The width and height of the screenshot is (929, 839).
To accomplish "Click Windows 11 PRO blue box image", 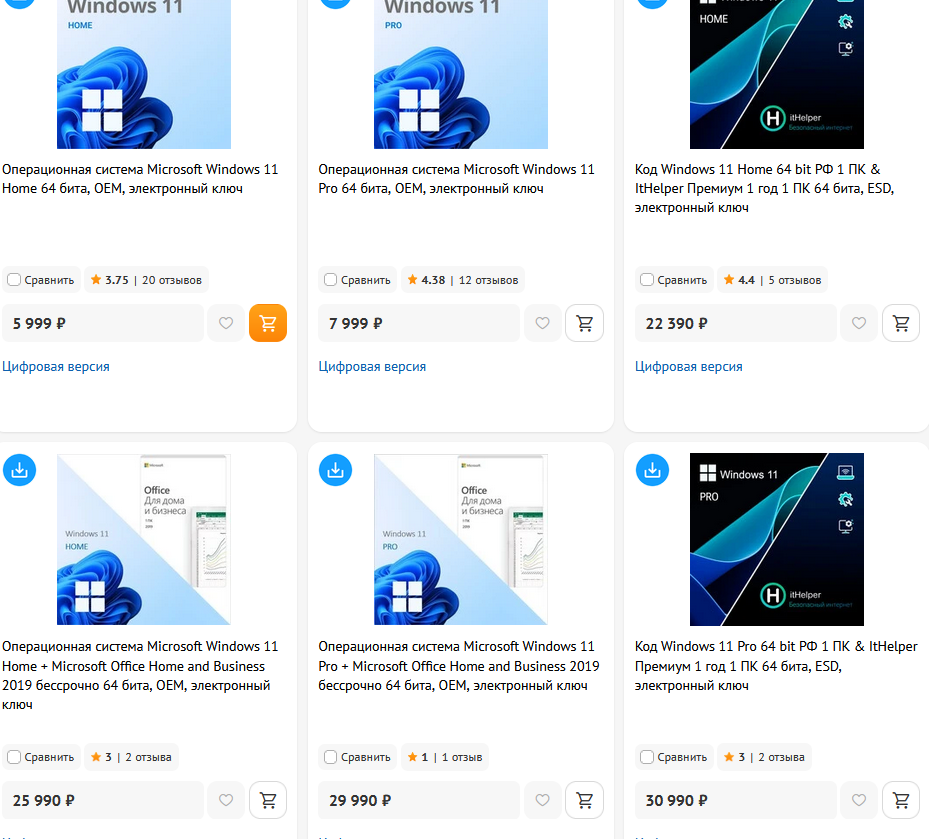I will pyautogui.click(x=461, y=74).
